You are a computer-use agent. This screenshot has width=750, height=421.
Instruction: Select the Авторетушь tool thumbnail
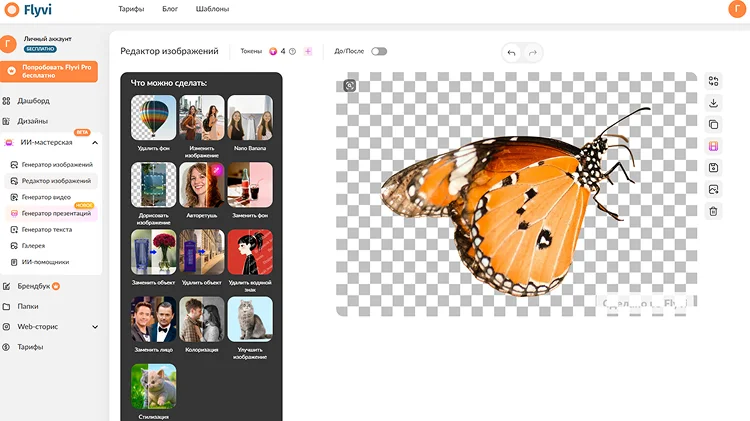coord(202,185)
